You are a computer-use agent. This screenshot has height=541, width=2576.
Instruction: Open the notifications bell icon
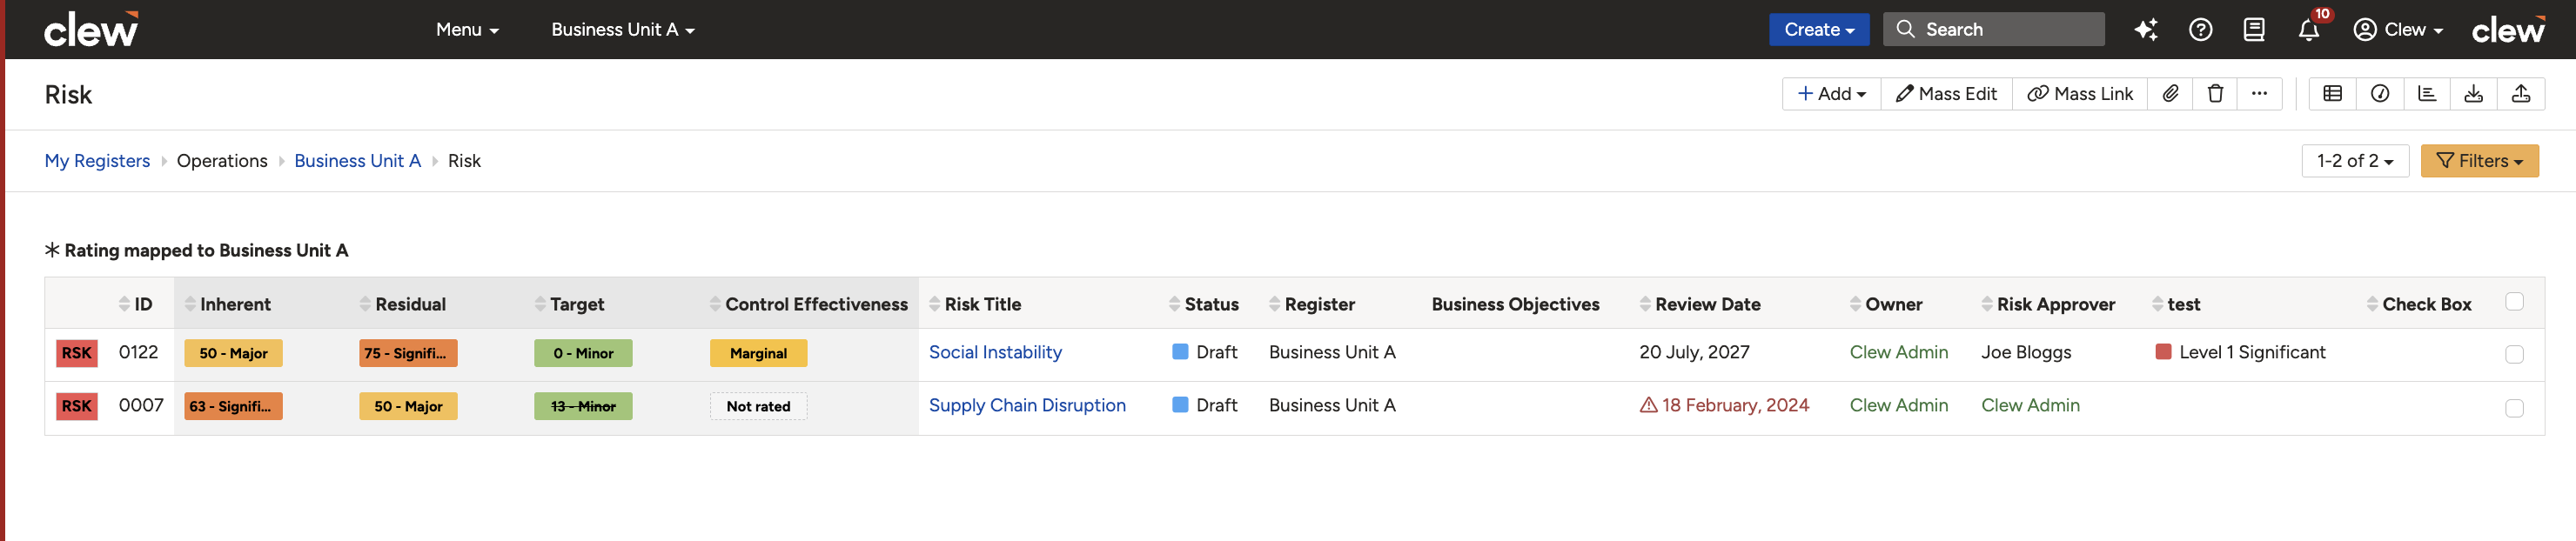tap(2308, 30)
